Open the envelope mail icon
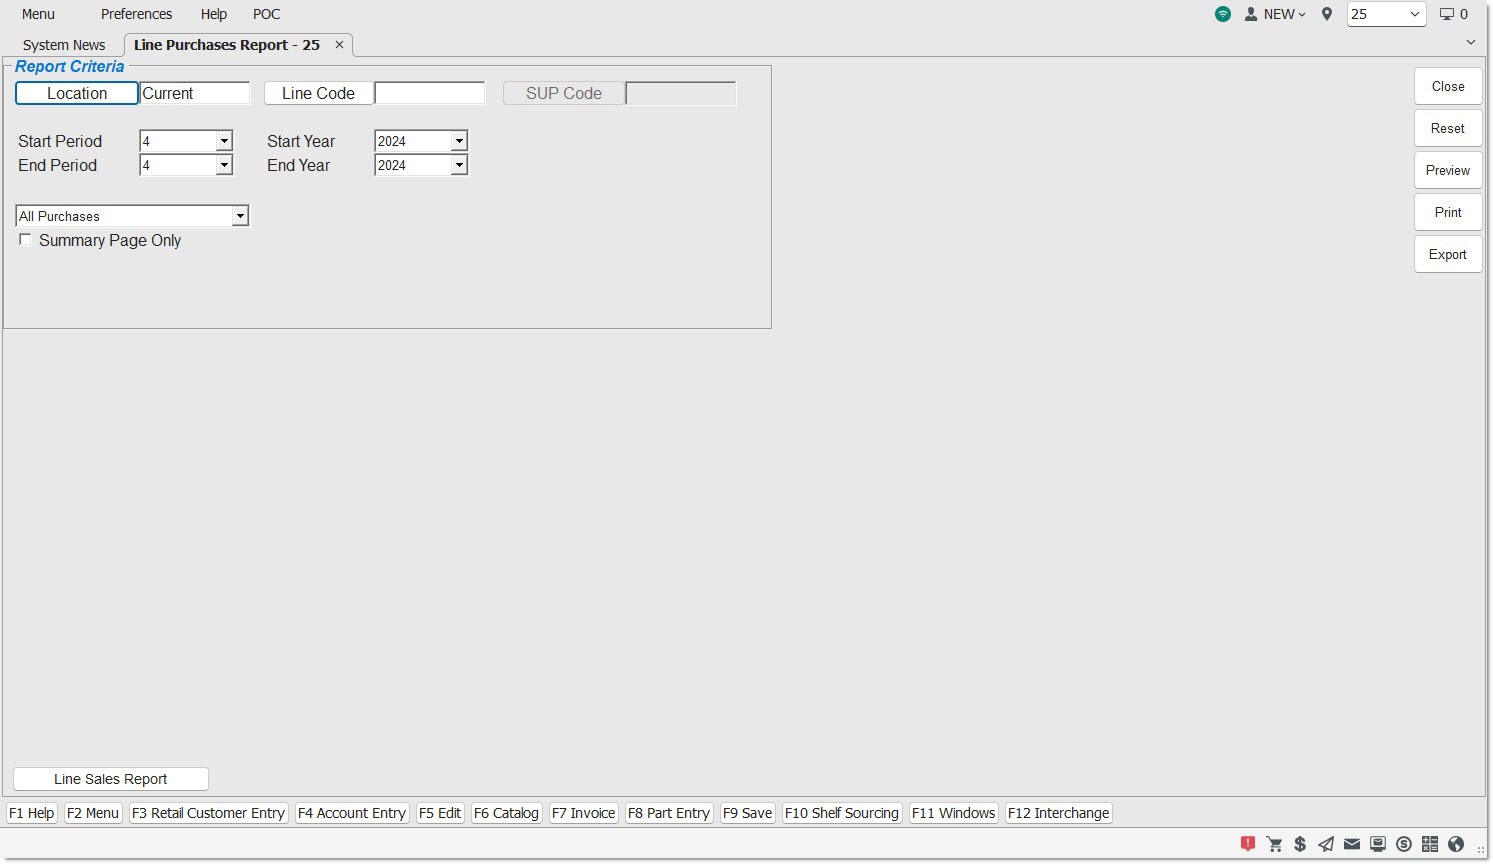This screenshot has height=864, width=1493. click(1352, 844)
